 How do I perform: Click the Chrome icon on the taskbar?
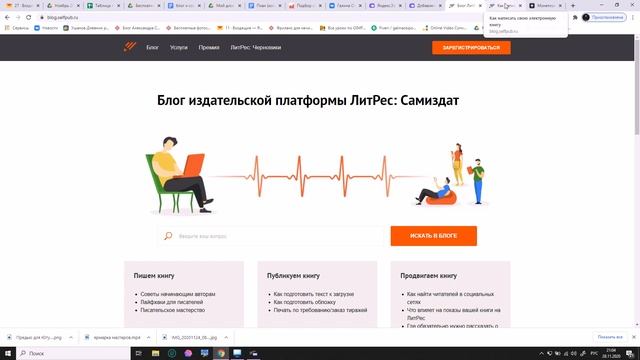pyautogui.click(x=221, y=353)
